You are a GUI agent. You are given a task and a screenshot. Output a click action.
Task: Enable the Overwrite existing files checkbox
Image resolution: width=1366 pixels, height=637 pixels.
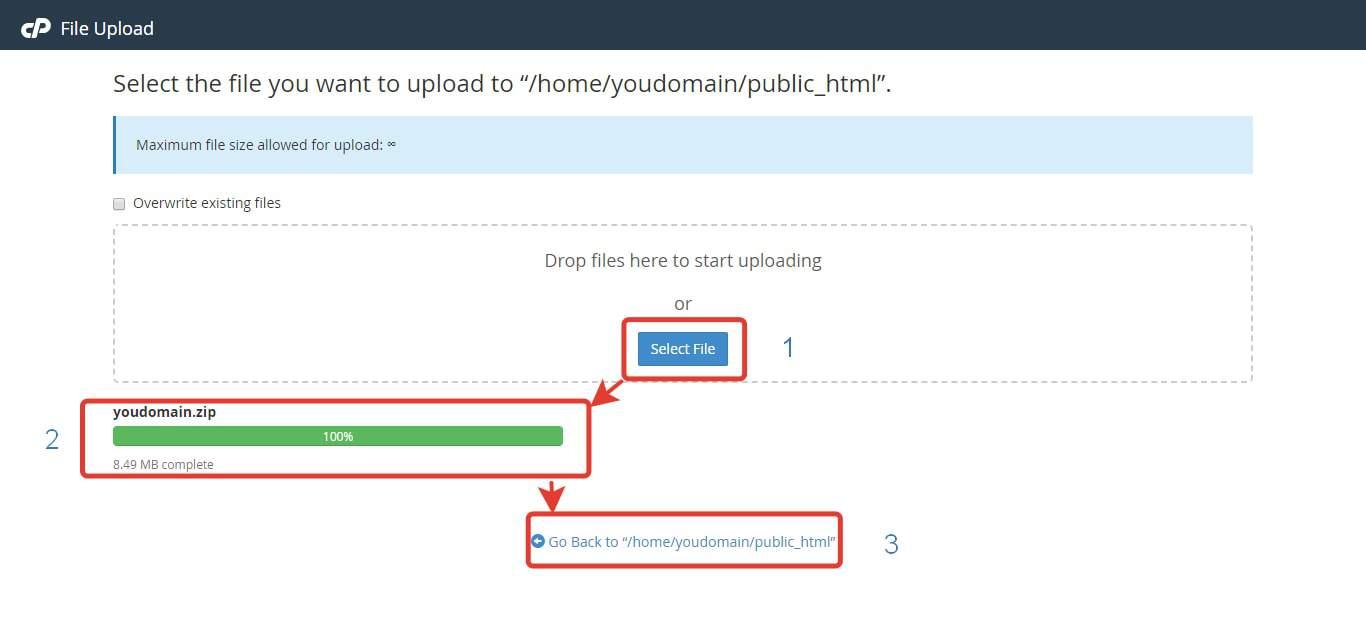120,204
